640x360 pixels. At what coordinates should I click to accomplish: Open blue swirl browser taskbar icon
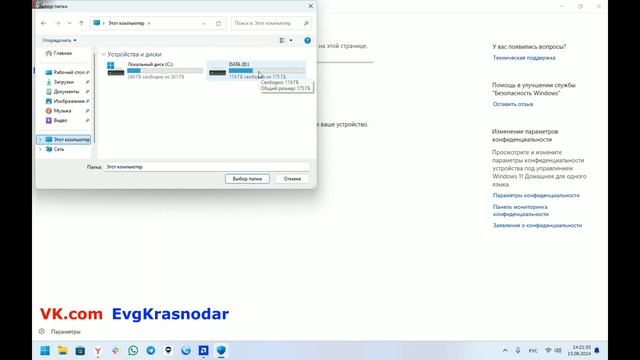[x=186, y=351]
